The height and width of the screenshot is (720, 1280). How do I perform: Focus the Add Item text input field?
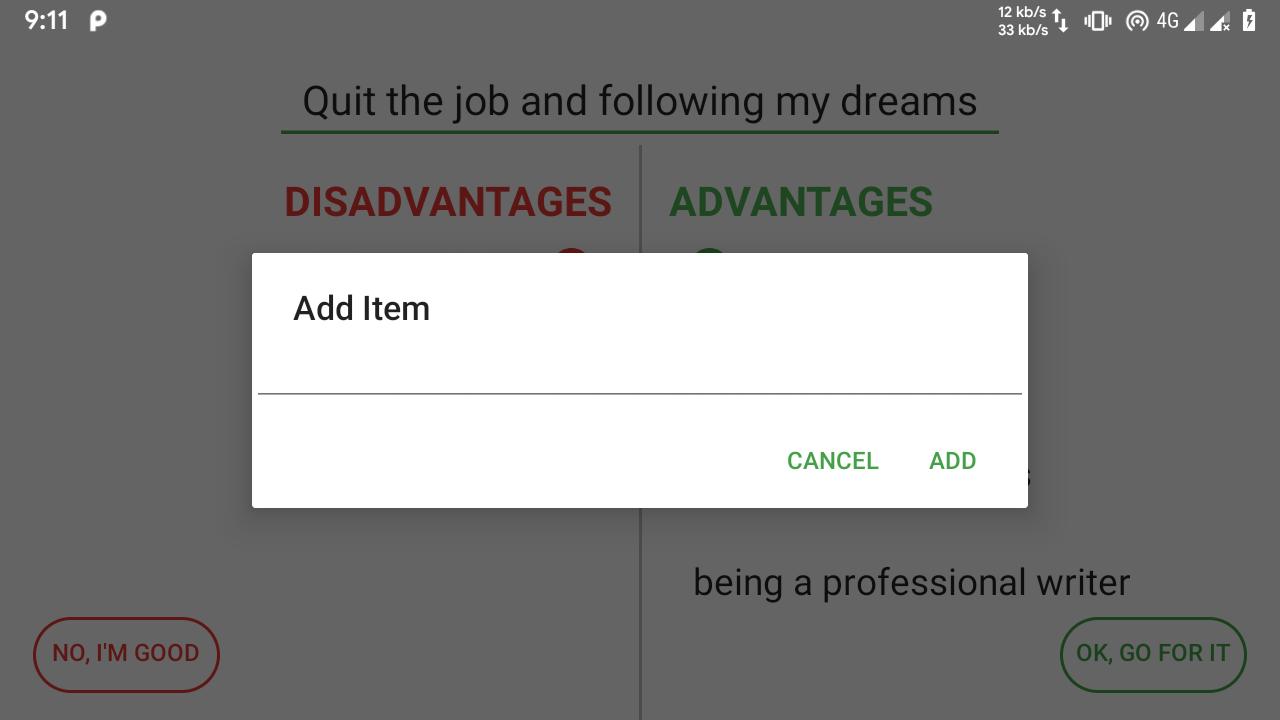(x=640, y=368)
